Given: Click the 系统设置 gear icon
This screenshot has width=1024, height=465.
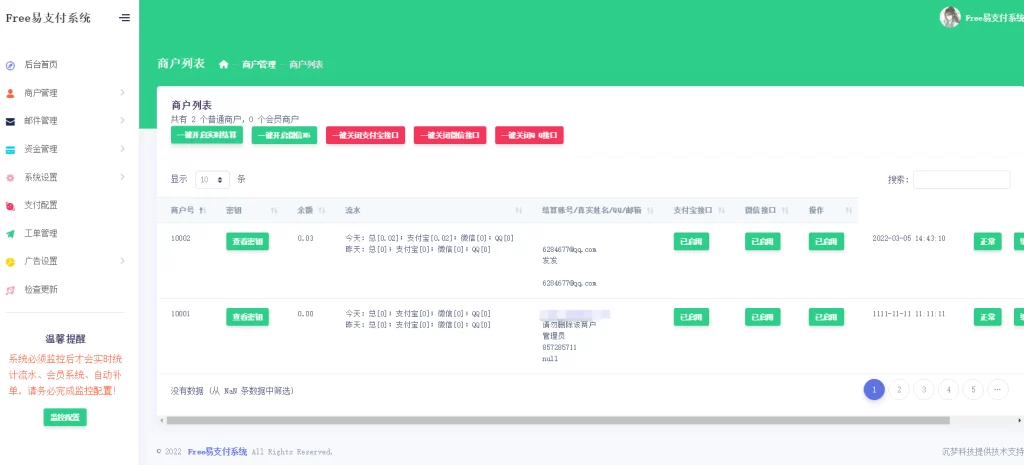Looking at the screenshot, I should [10, 177].
